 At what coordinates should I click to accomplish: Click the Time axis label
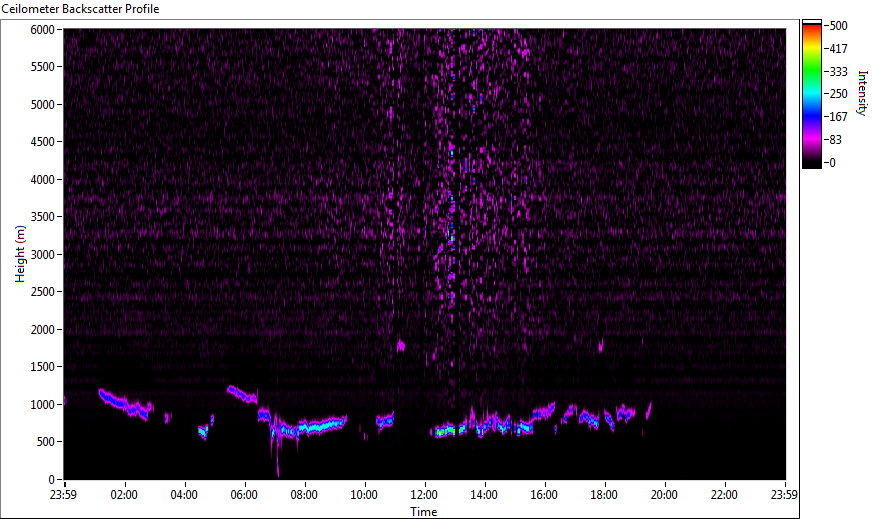424,512
